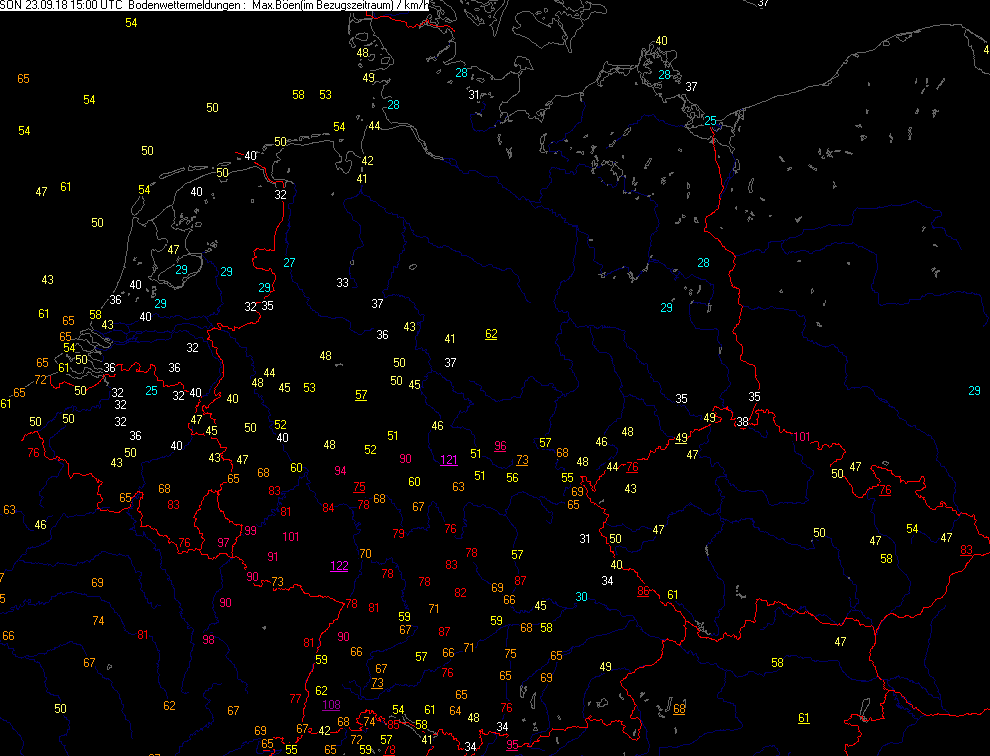The width and height of the screenshot is (990, 756).
Task: Select the magenta 94 station reading
Action: (x=341, y=471)
